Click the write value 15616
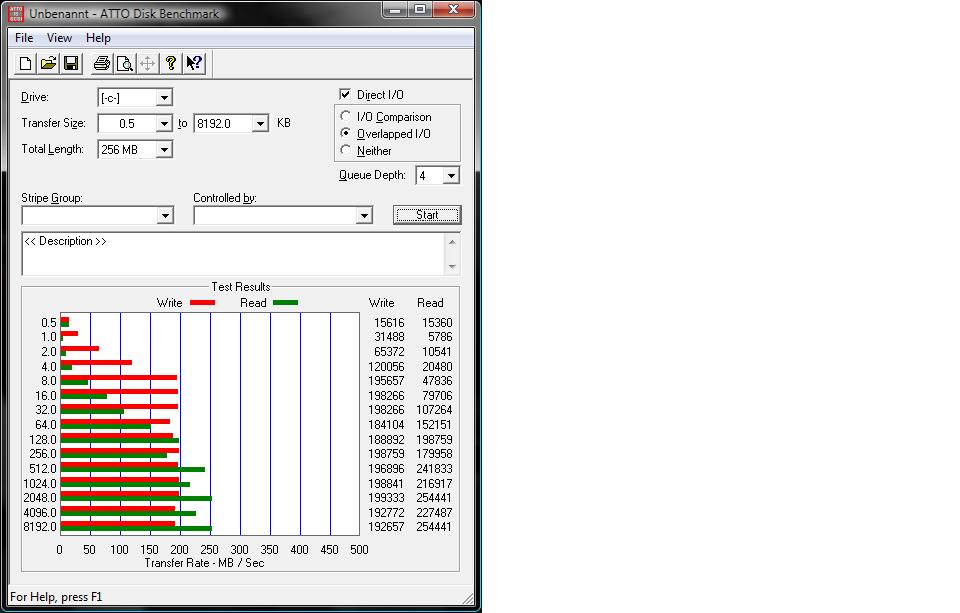Screen dimensions: 960x613 [389, 323]
